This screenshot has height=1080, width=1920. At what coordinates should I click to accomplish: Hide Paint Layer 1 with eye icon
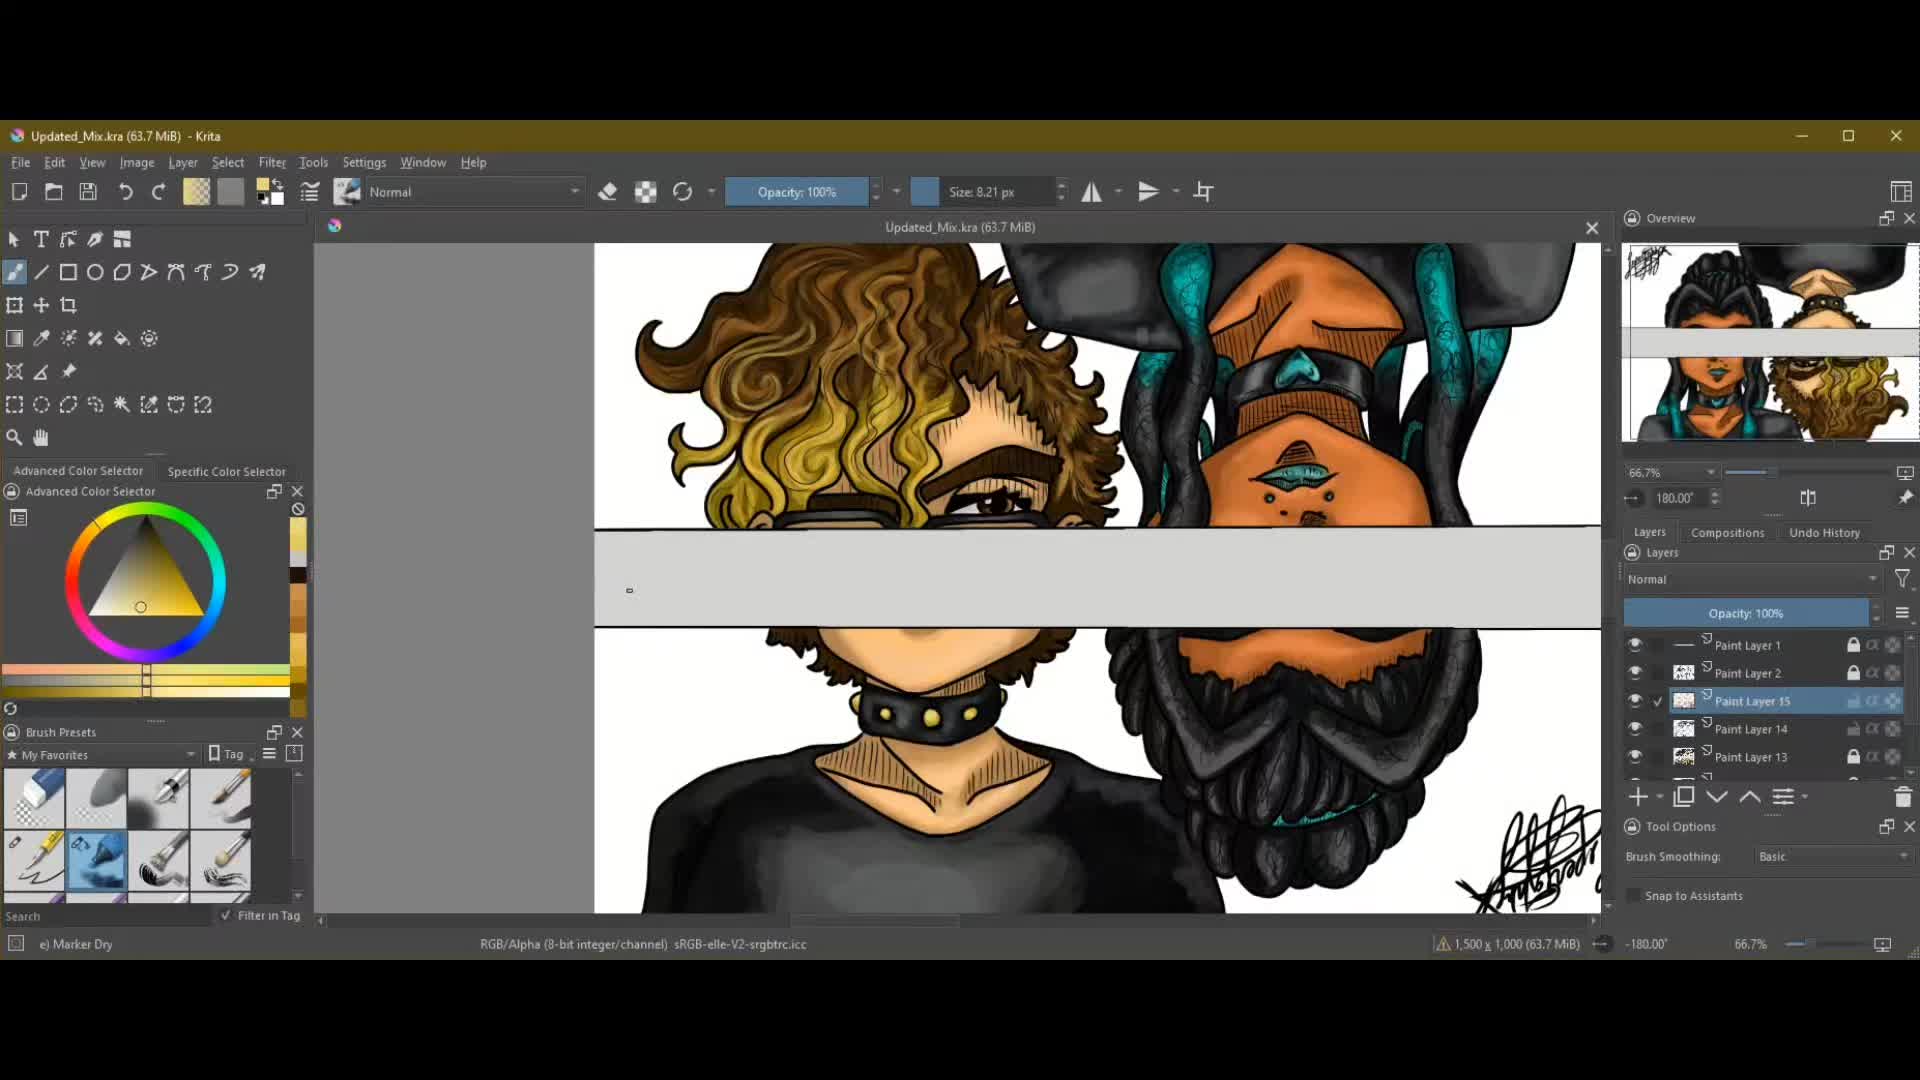coord(1635,645)
